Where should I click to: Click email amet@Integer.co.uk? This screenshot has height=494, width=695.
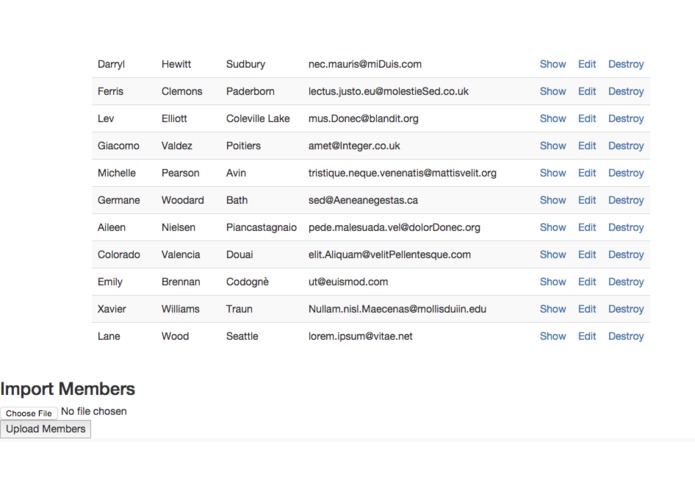(354, 146)
